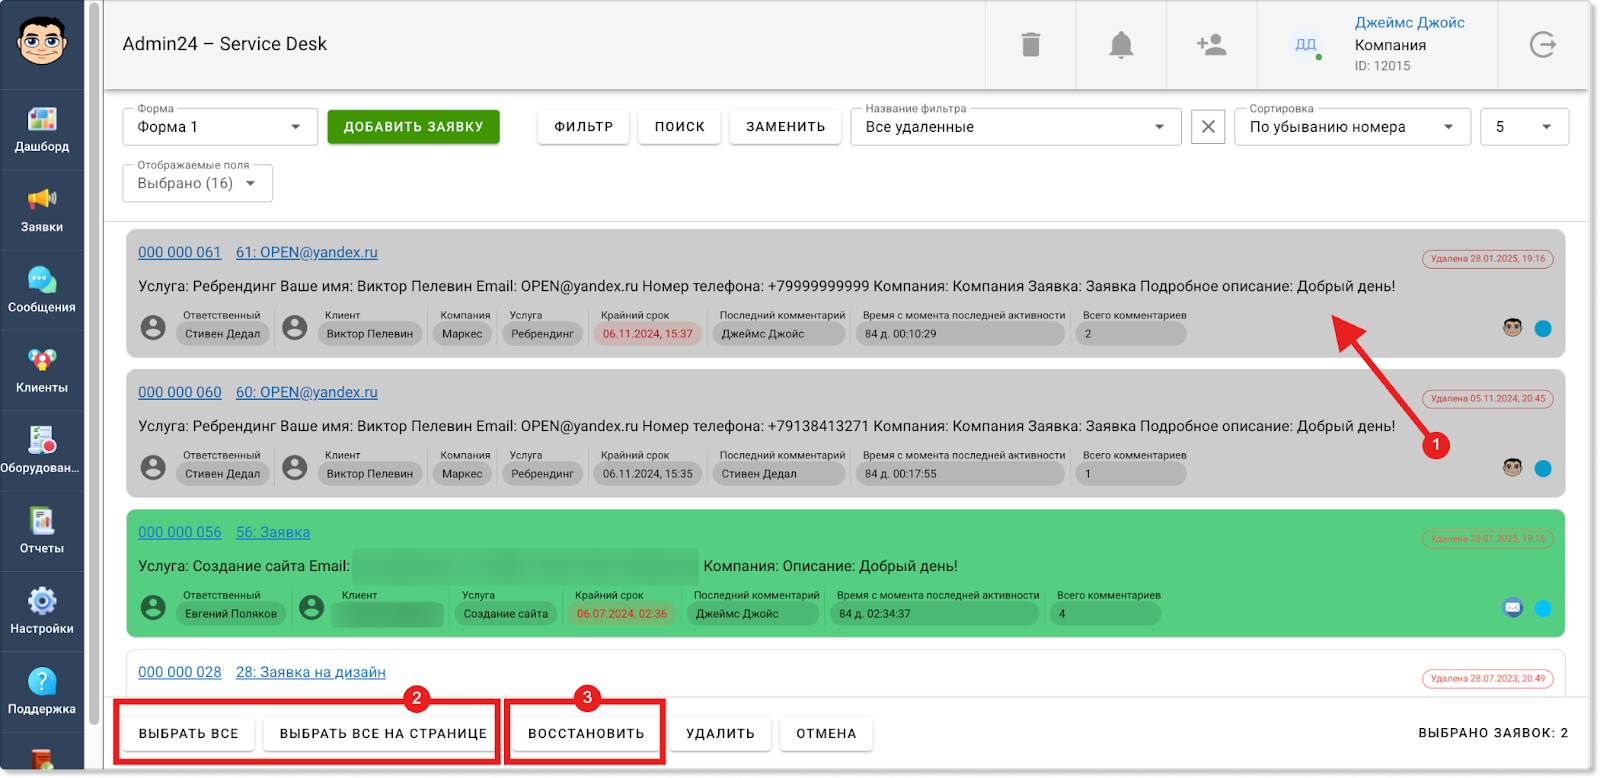Screen dimensions: 1600x778
Task: Open Отчеты in the sidebar
Action: pos(42,531)
